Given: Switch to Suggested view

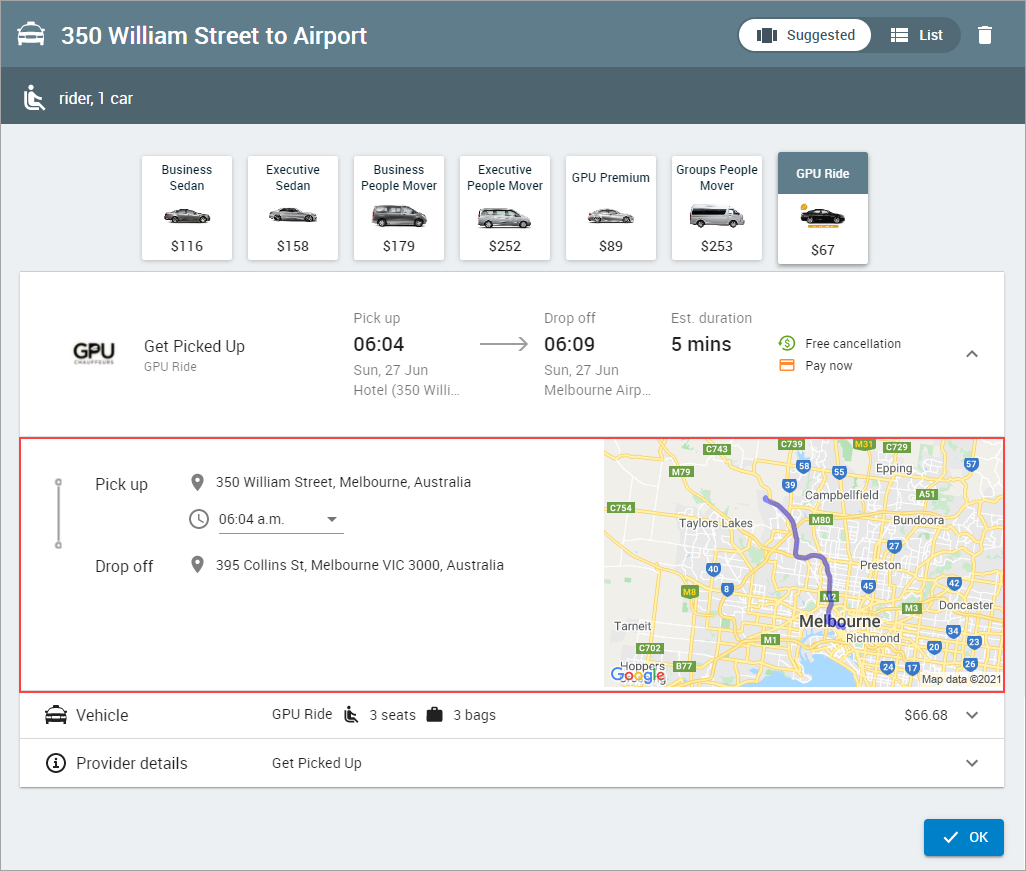Looking at the screenshot, I should click(805, 35).
